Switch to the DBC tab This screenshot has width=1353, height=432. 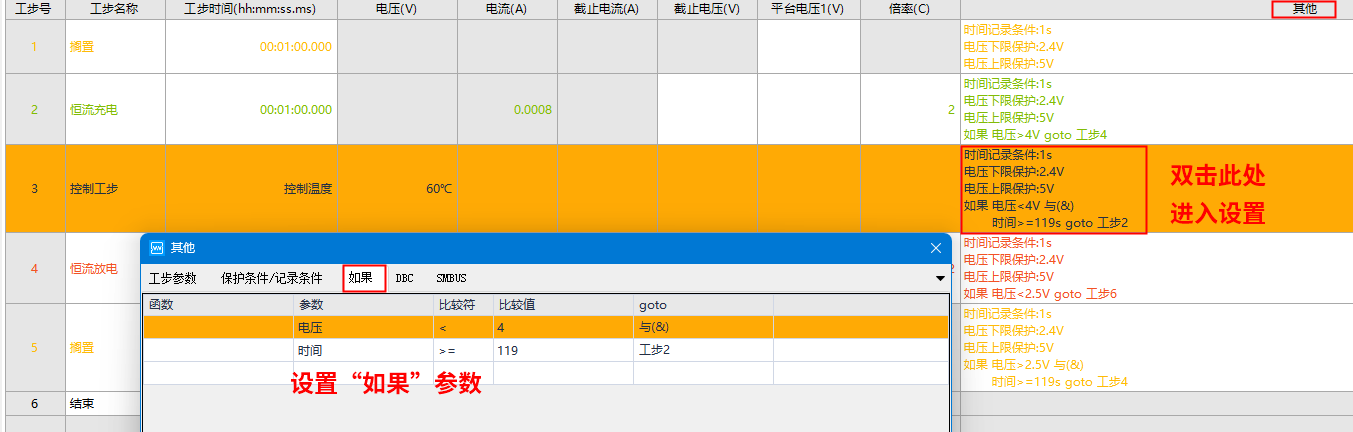click(x=405, y=278)
